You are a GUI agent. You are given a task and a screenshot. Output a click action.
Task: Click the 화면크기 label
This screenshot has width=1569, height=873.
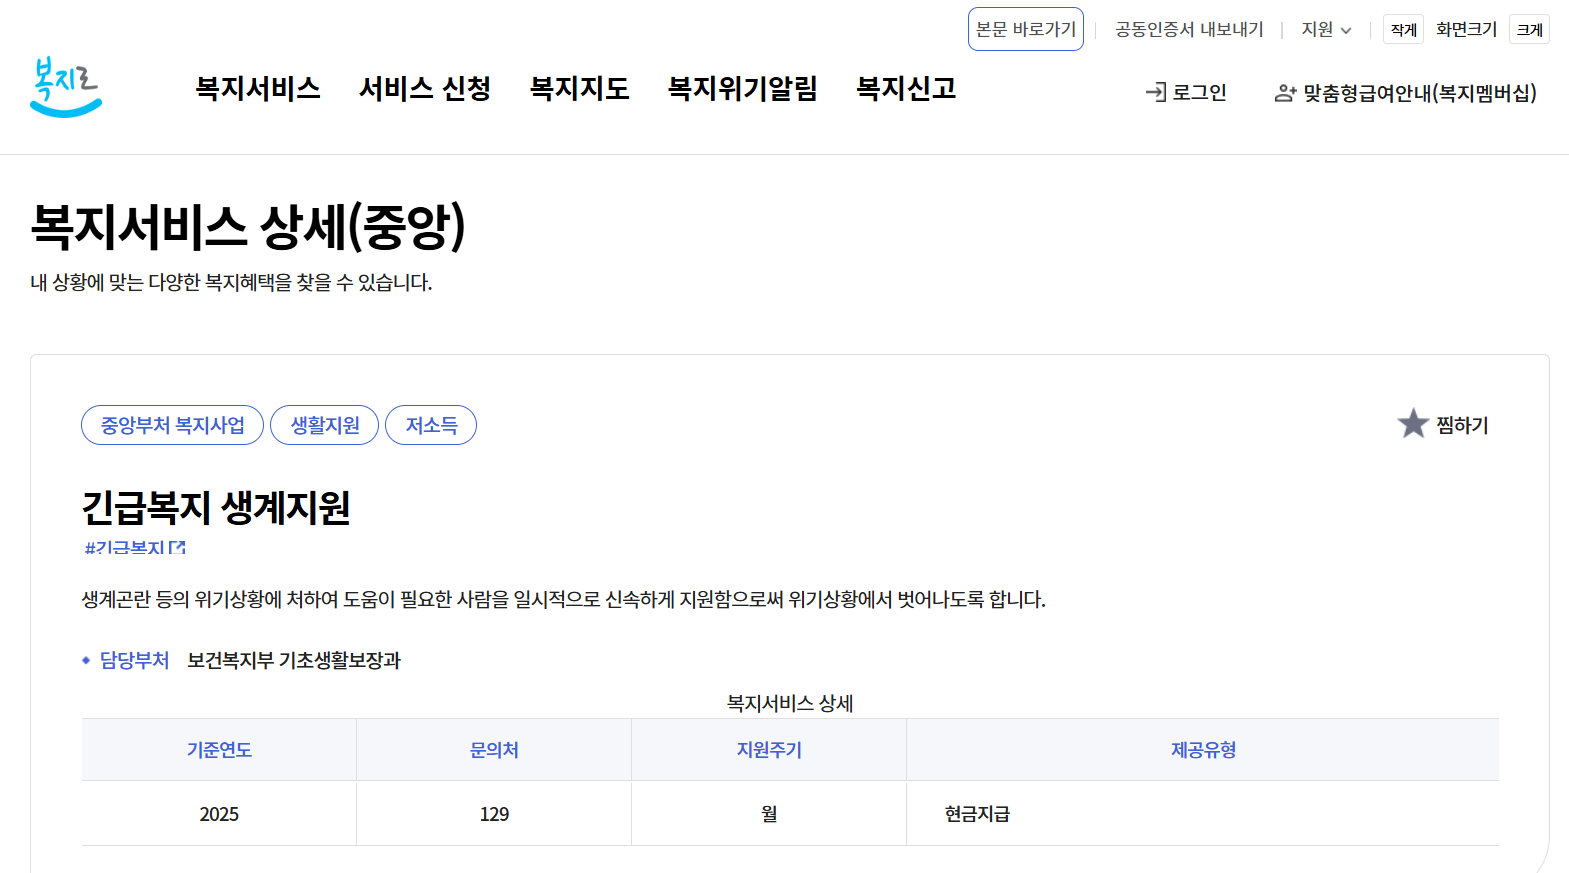coord(1466,30)
